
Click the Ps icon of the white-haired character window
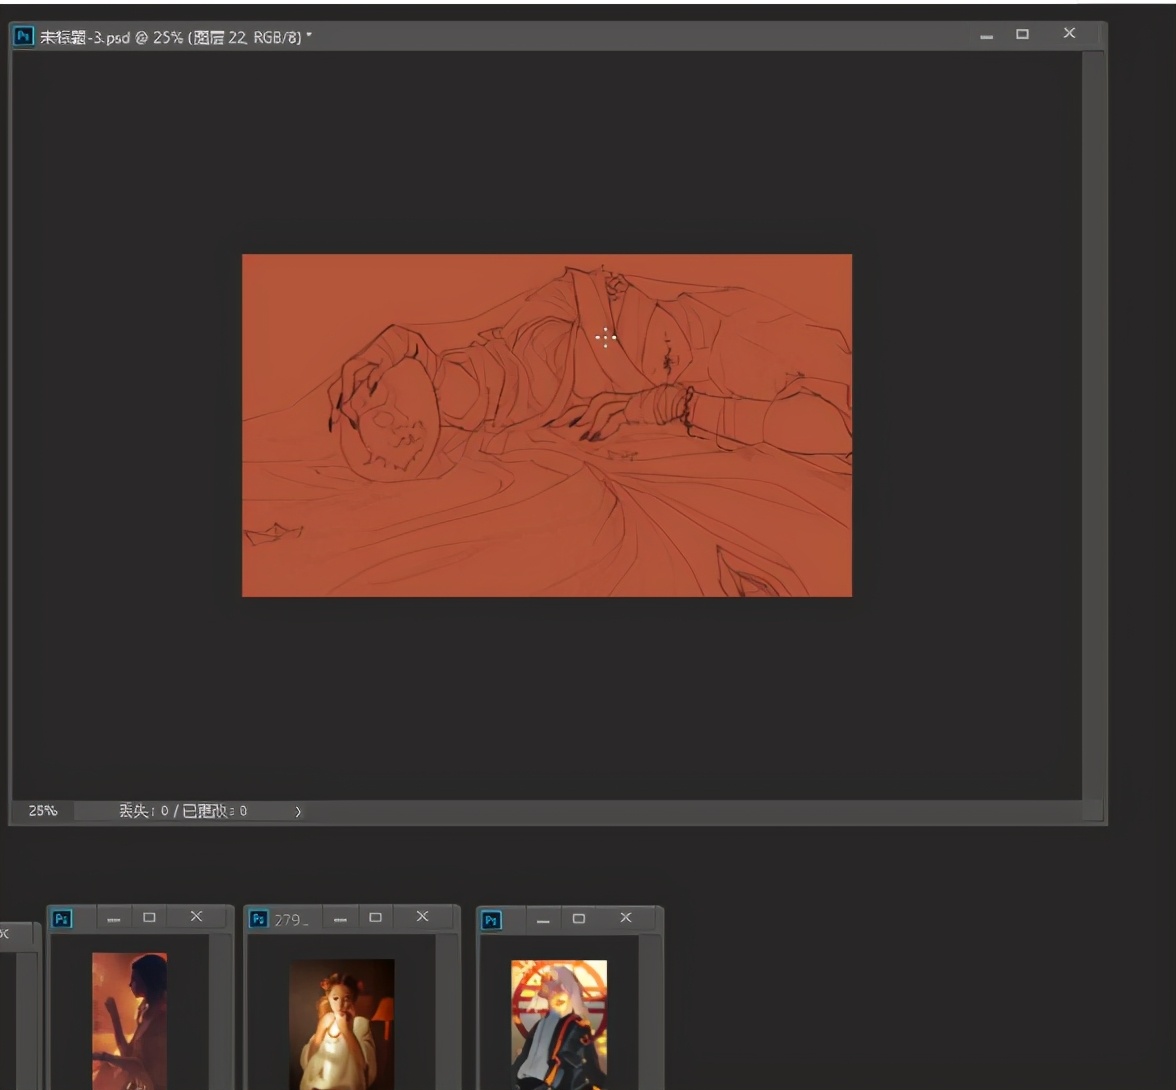491,919
